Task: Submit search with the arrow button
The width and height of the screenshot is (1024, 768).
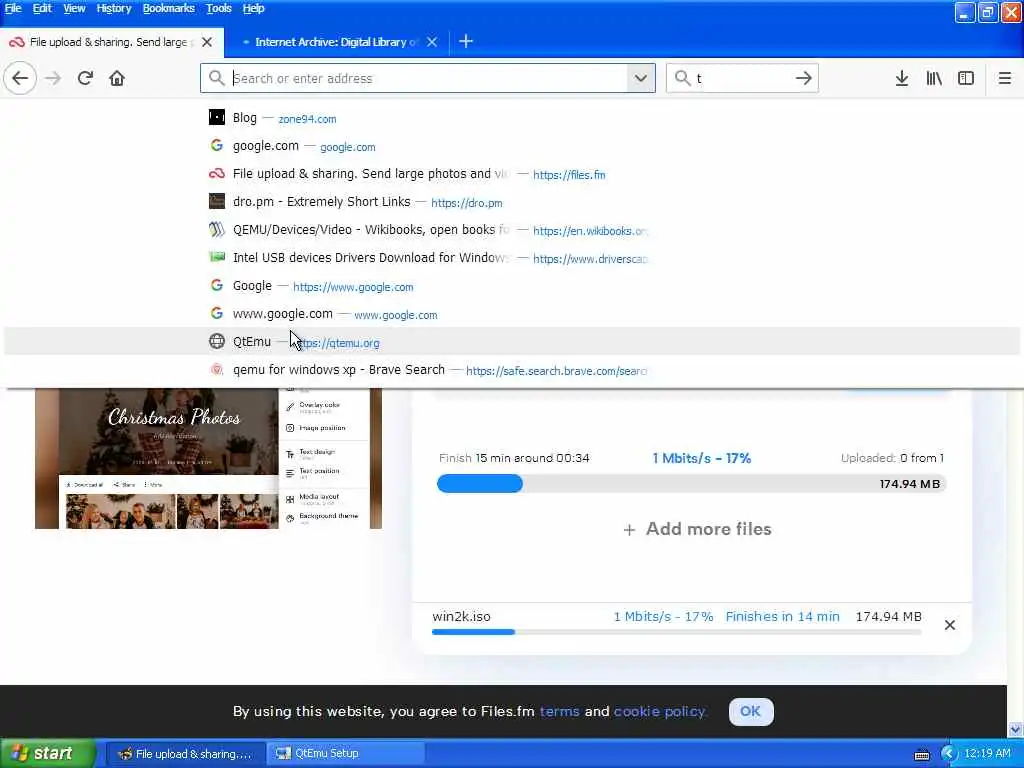Action: click(x=804, y=78)
